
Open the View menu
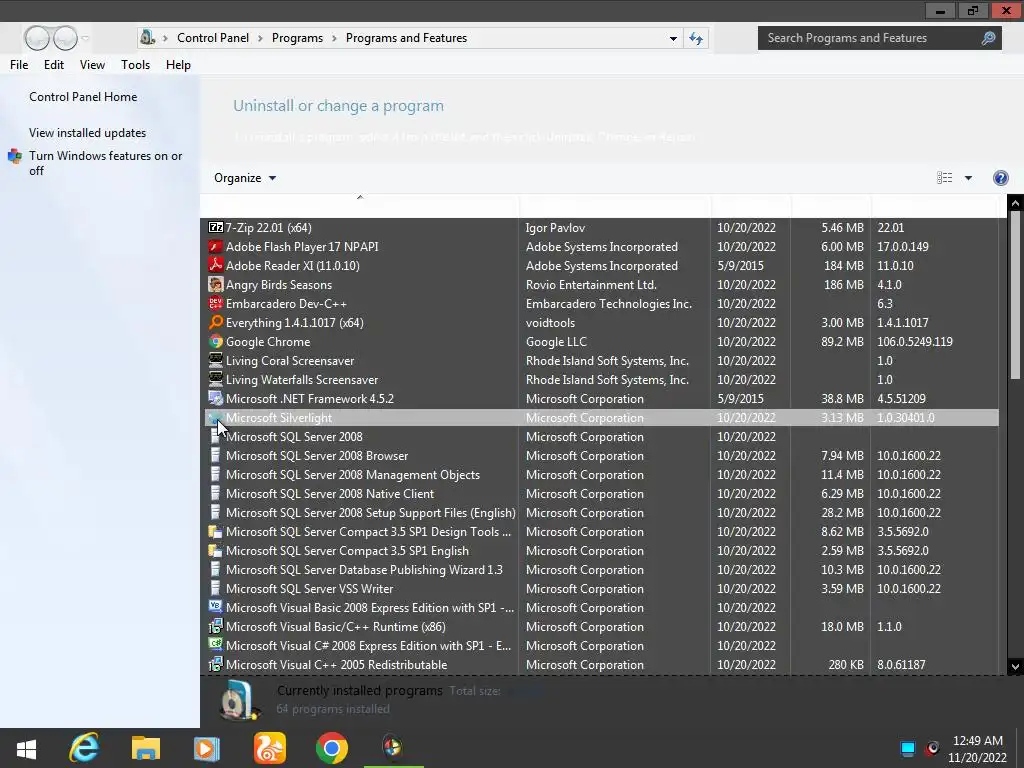pyautogui.click(x=92, y=65)
